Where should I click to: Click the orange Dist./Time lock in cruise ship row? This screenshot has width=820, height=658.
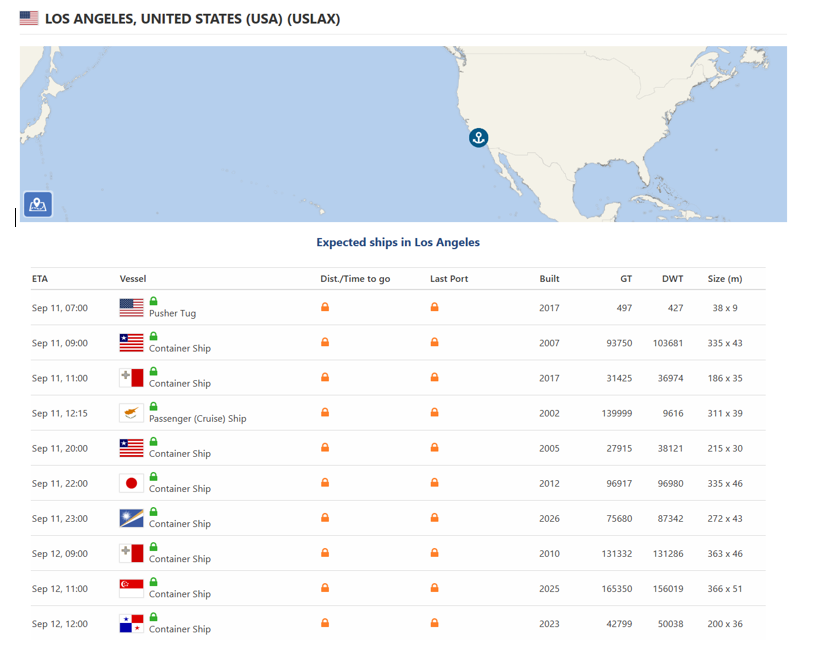[325, 412]
